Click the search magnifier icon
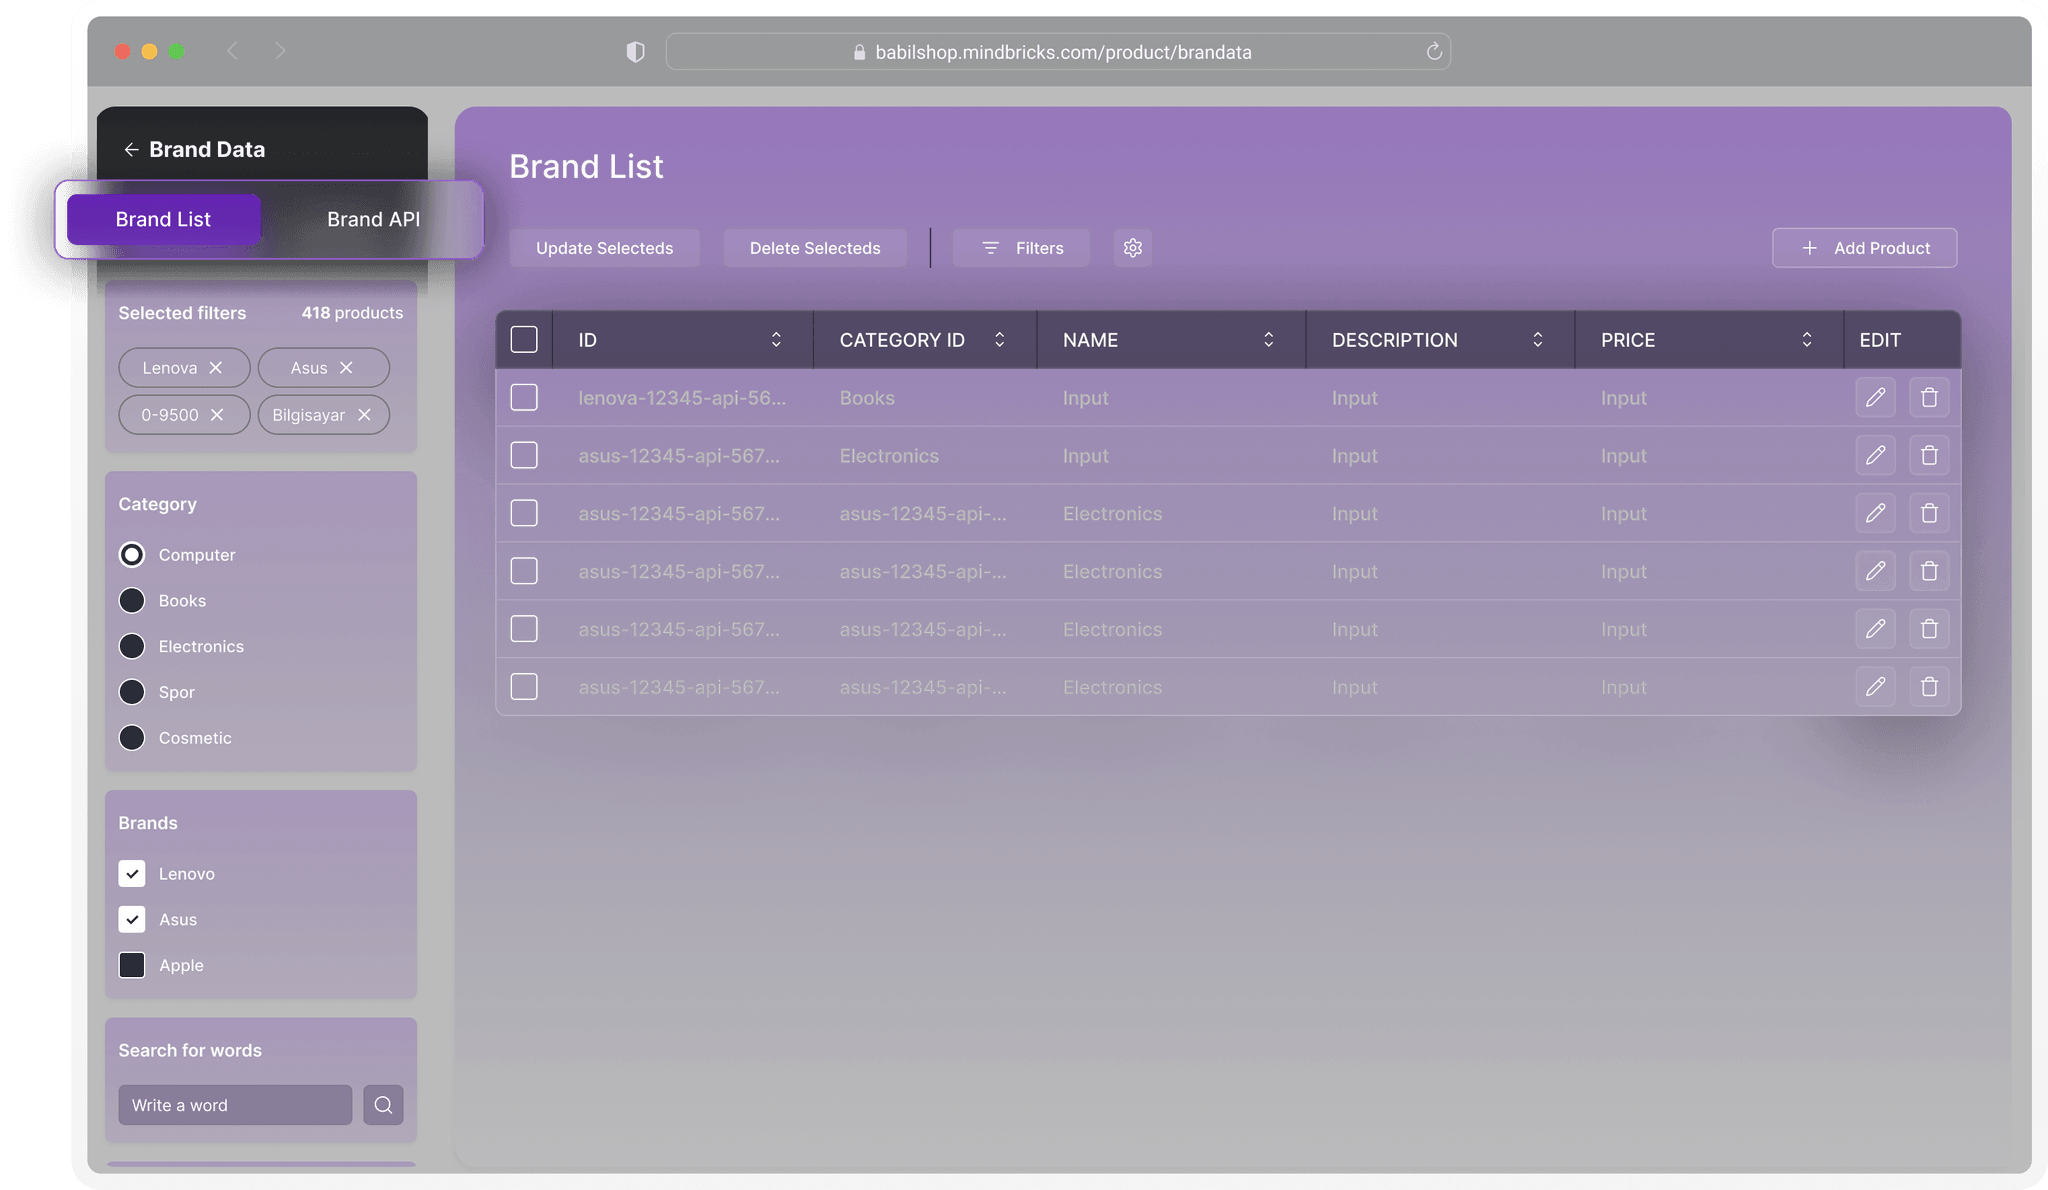 [383, 1104]
